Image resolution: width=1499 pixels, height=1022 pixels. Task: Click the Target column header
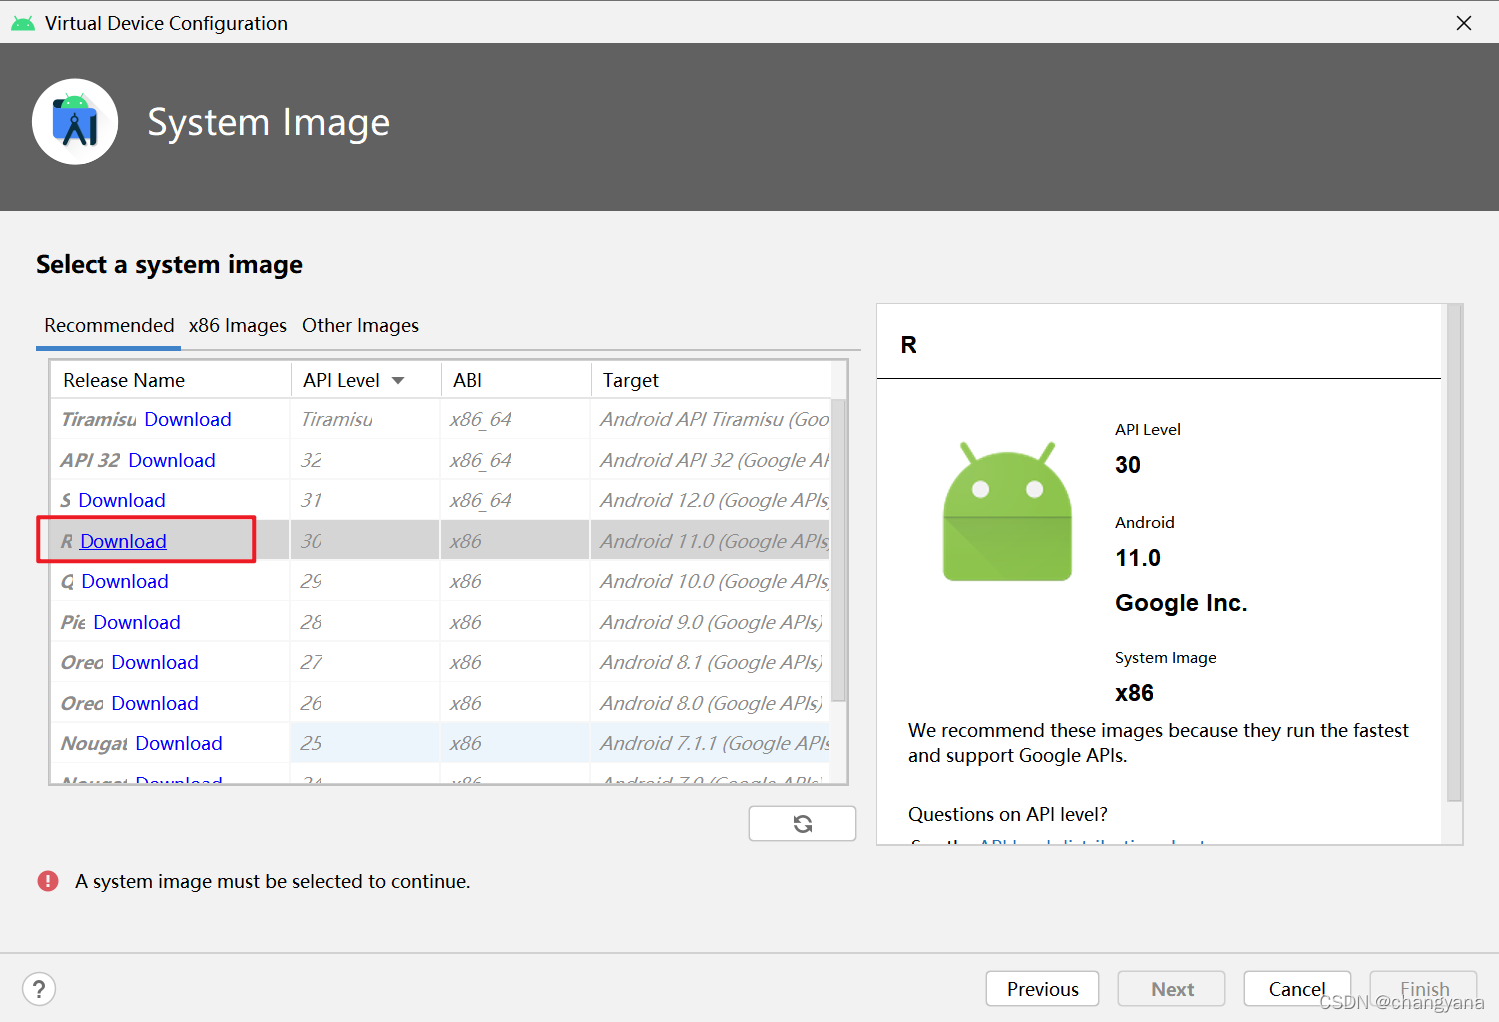(712, 380)
